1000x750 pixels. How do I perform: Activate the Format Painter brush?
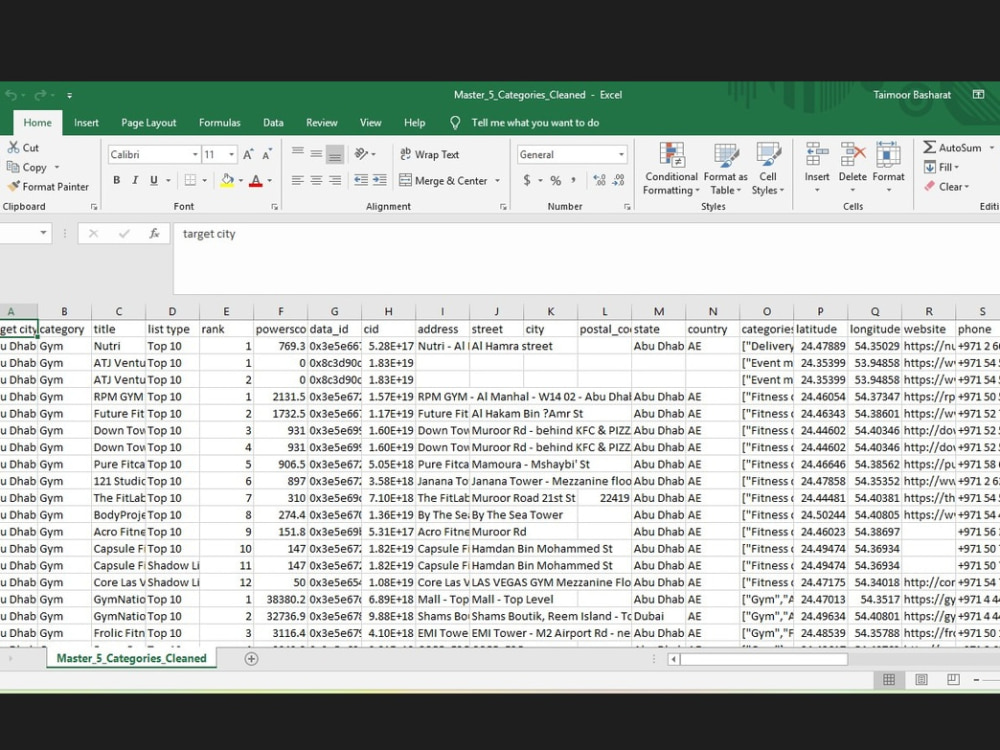tap(13, 186)
